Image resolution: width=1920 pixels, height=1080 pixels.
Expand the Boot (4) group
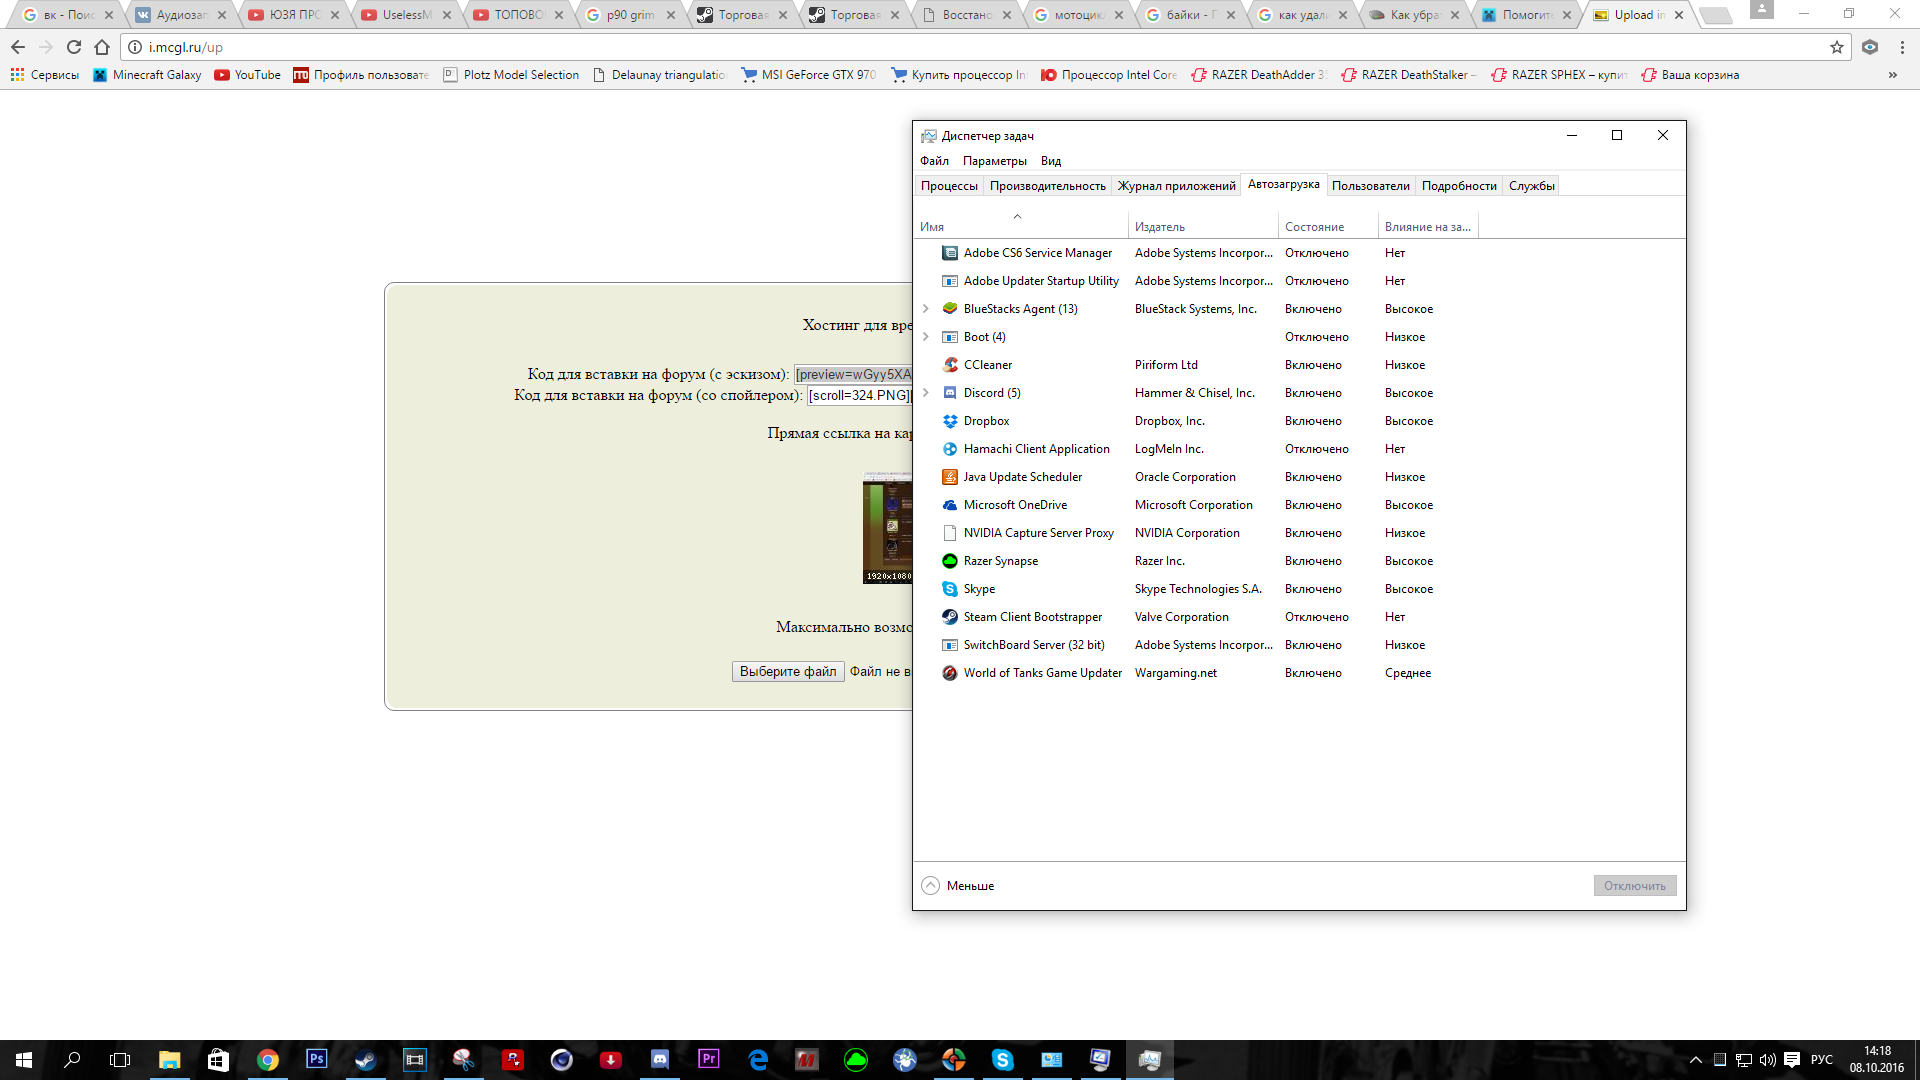(x=926, y=337)
